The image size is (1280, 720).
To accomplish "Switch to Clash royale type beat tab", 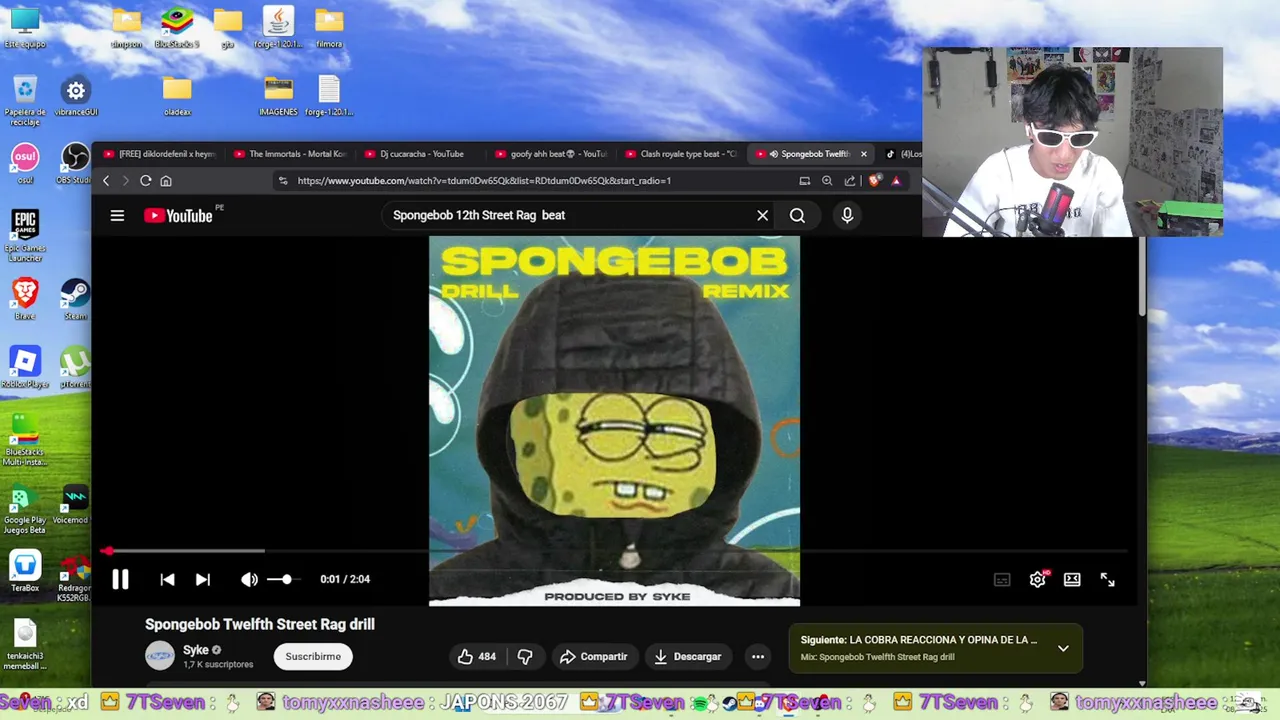I will tap(681, 154).
